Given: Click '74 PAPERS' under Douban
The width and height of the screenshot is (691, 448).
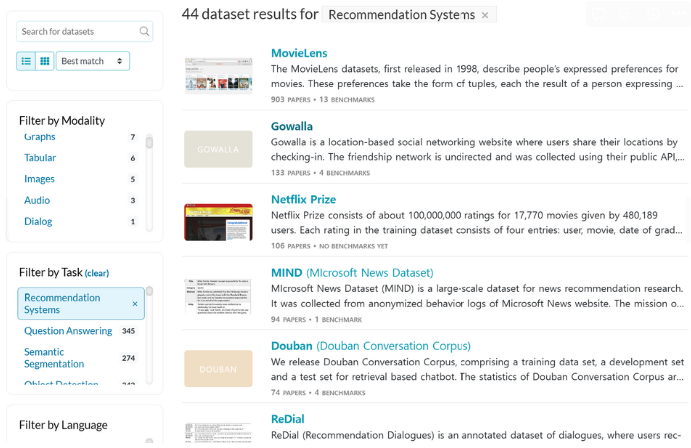Looking at the screenshot, I should (288, 392).
